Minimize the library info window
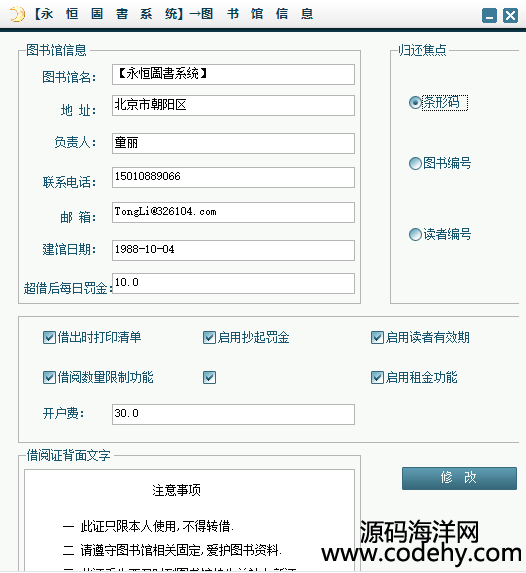Image resolution: width=526 pixels, height=573 pixels. click(x=489, y=16)
